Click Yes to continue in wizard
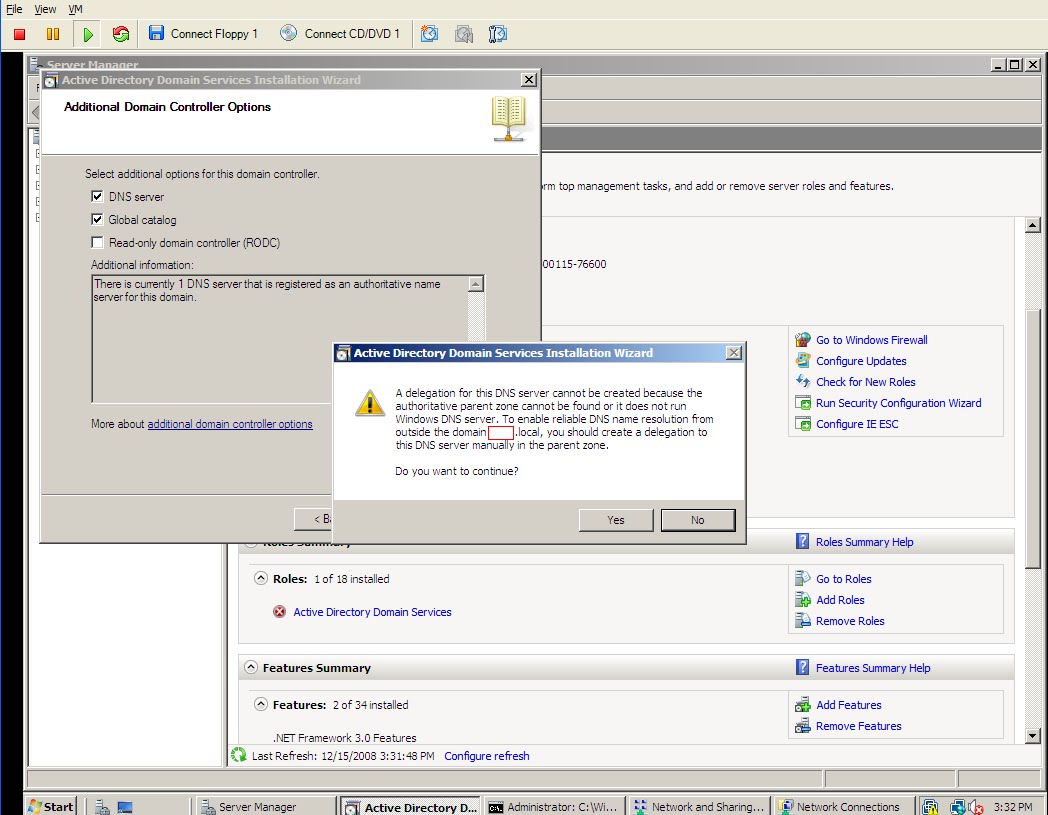The width and height of the screenshot is (1048, 815). pyautogui.click(x=616, y=520)
